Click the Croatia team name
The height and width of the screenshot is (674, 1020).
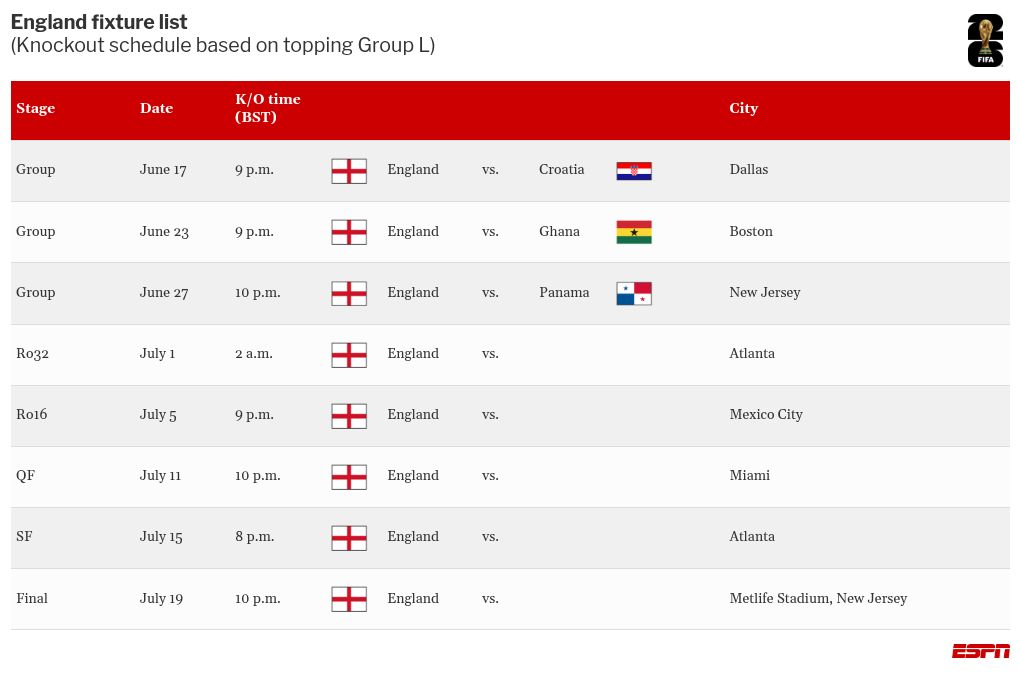pyautogui.click(x=561, y=170)
